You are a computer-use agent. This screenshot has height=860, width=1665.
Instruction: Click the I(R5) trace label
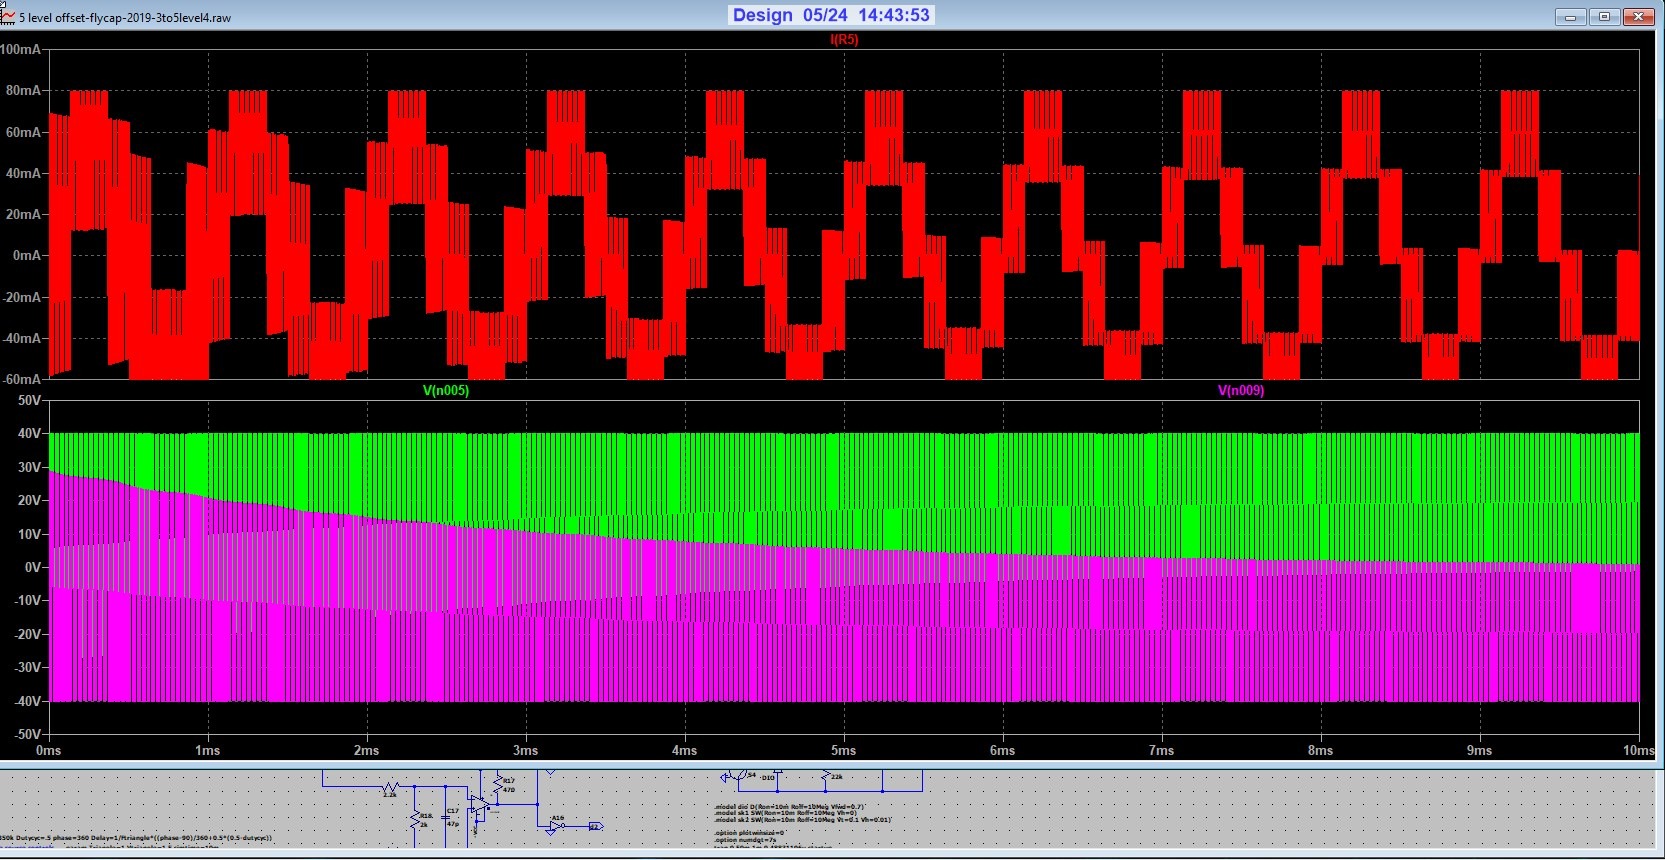click(x=844, y=40)
